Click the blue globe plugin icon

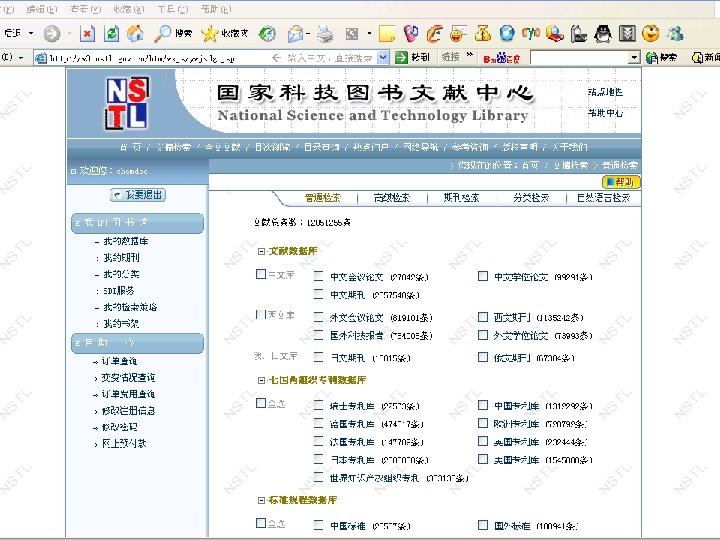(507, 33)
